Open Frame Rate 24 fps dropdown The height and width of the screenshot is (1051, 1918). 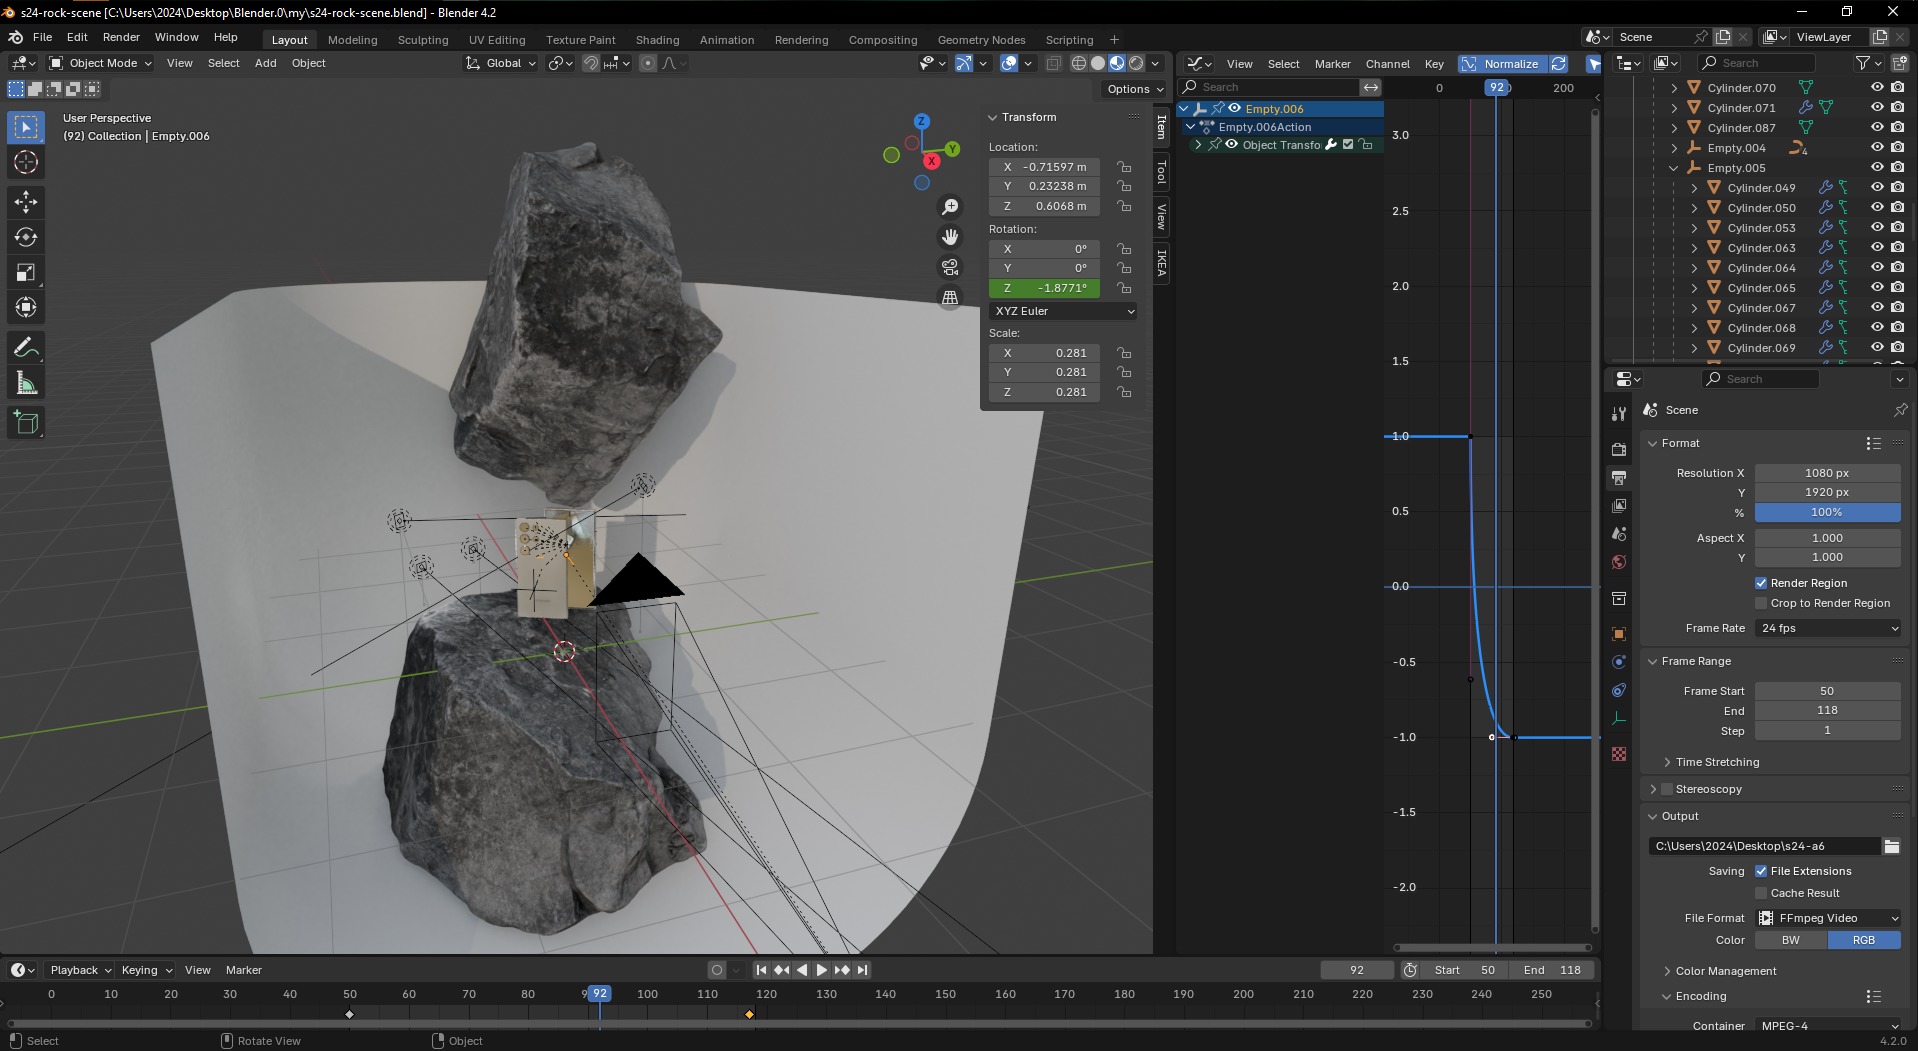click(1828, 628)
